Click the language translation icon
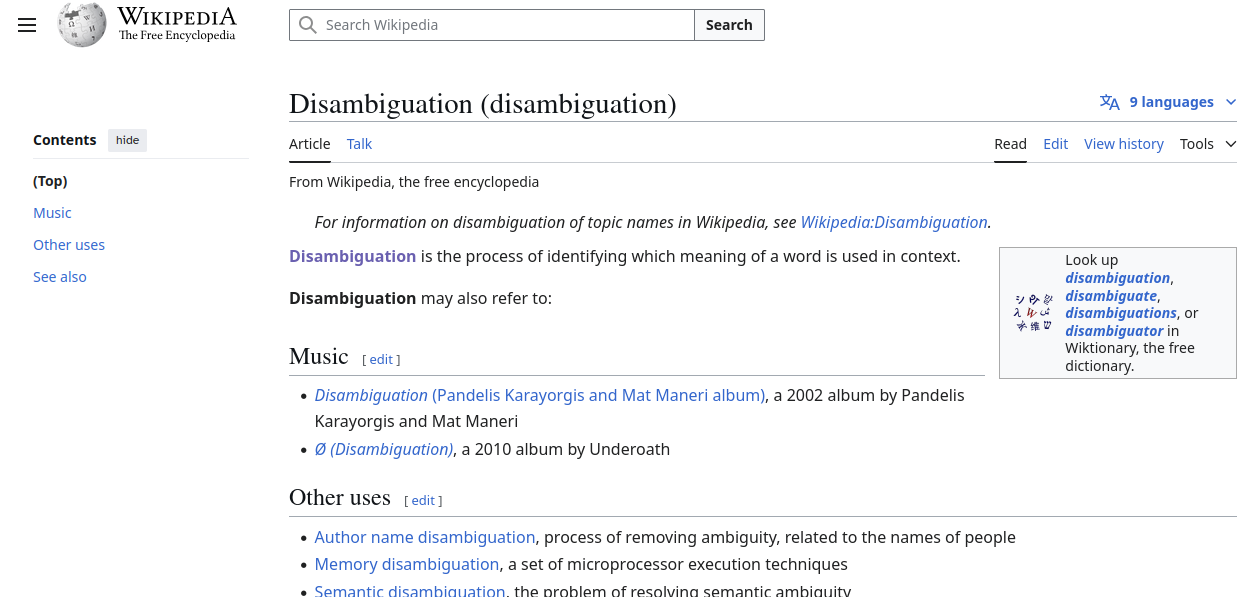The height and width of the screenshot is (597, 1253). pos(1109,102)
